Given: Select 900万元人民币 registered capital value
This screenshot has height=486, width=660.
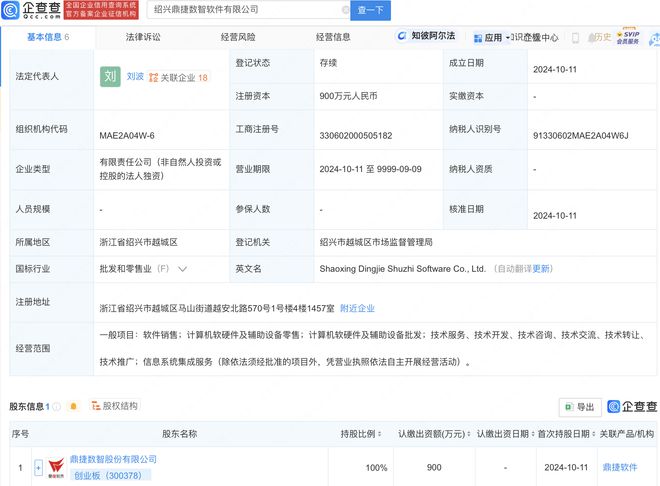Looking at the screenshot, I should [348, 96].
